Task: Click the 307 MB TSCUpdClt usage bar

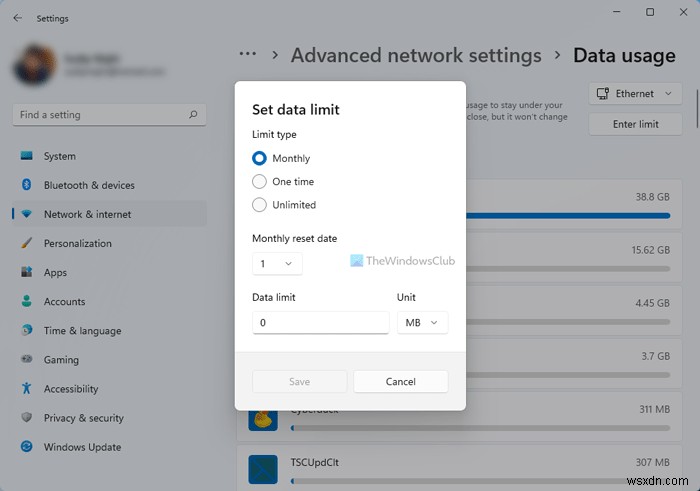Action: pyautogui.click(x=480, y=481)
